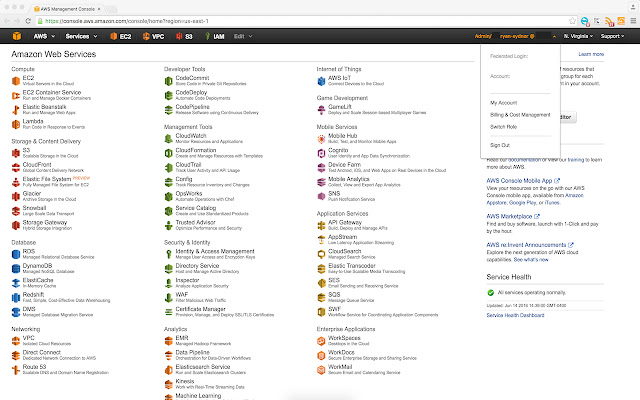The width and height of the screenshot is (640, 400).
Task: Expand the AWS dropdown in navbar
Action: pos(44,36)
